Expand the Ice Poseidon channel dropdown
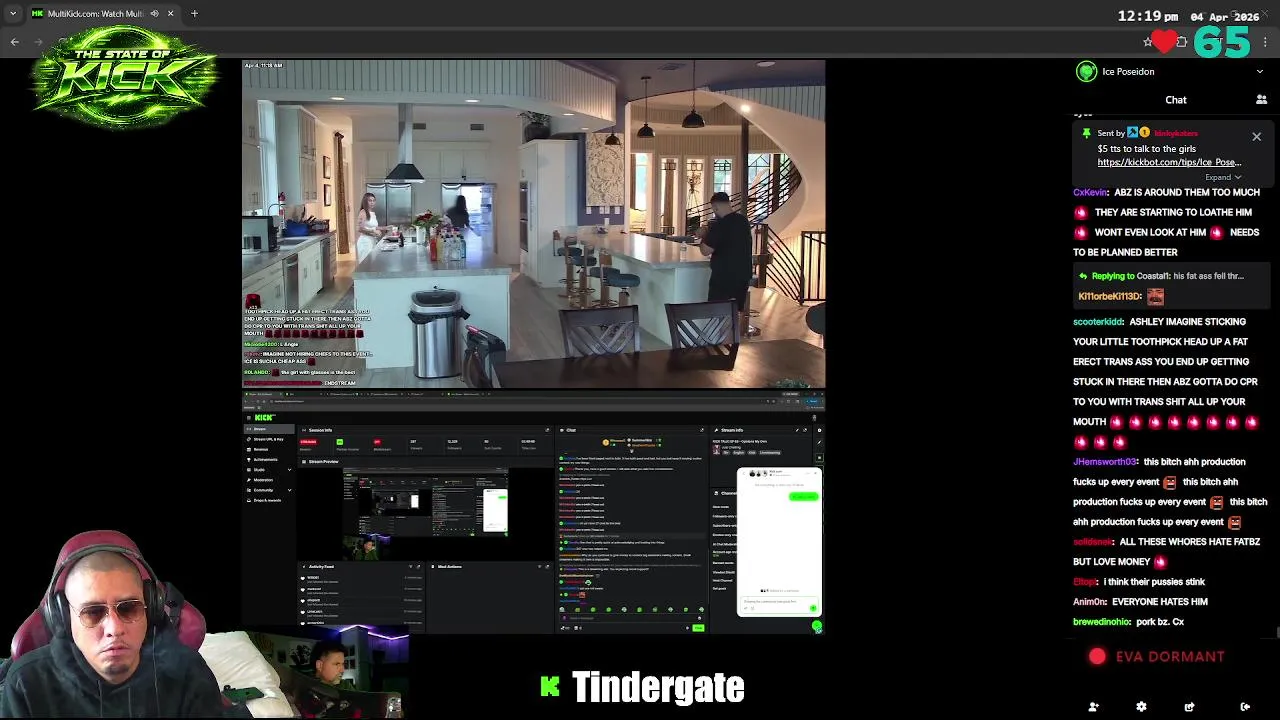The height and width of the screenshot is (720, 1280). (x=1259, y=72)
